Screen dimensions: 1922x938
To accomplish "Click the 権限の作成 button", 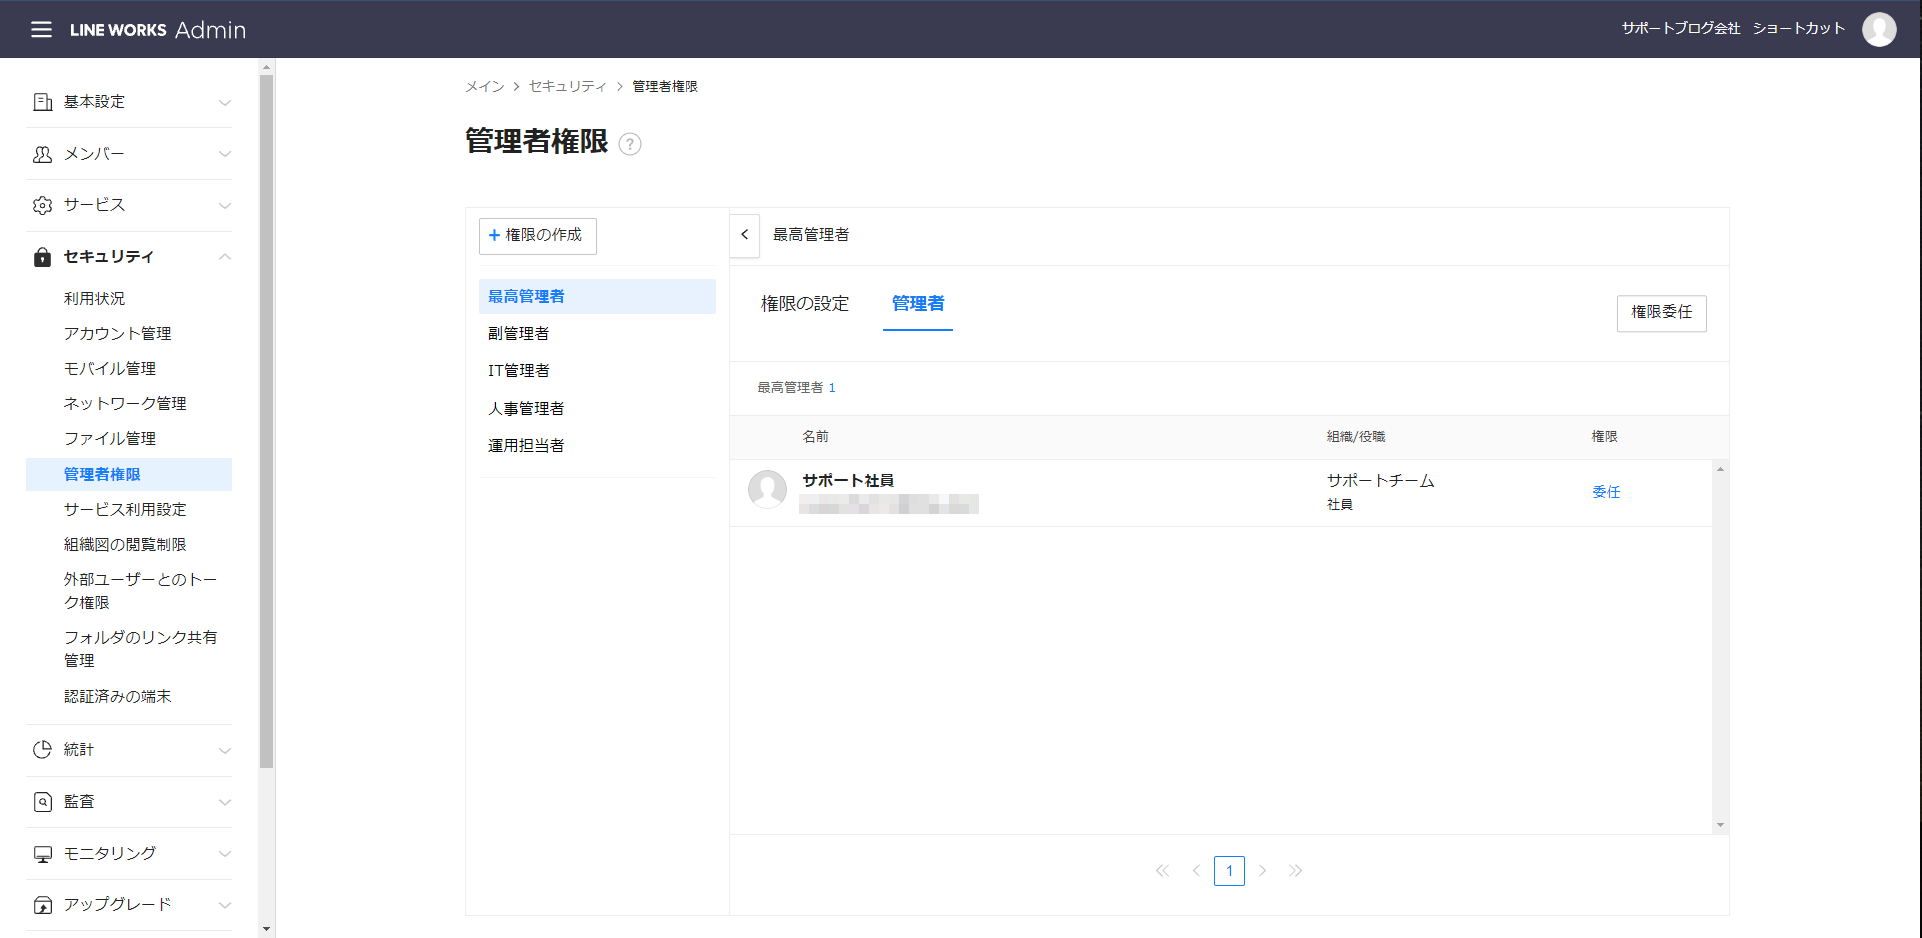I will pyautogui.click(x=537, y=236).
